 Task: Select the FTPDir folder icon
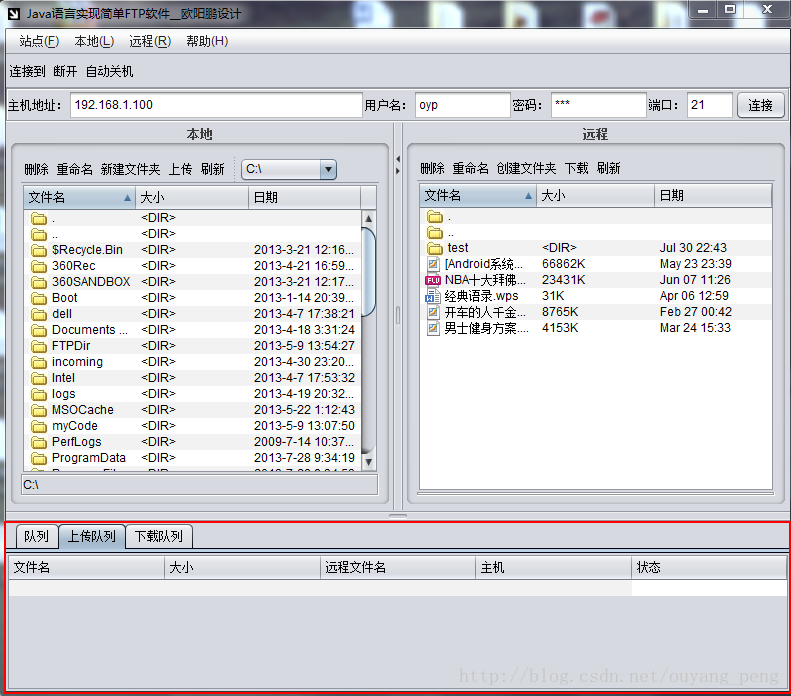(38, 346)
